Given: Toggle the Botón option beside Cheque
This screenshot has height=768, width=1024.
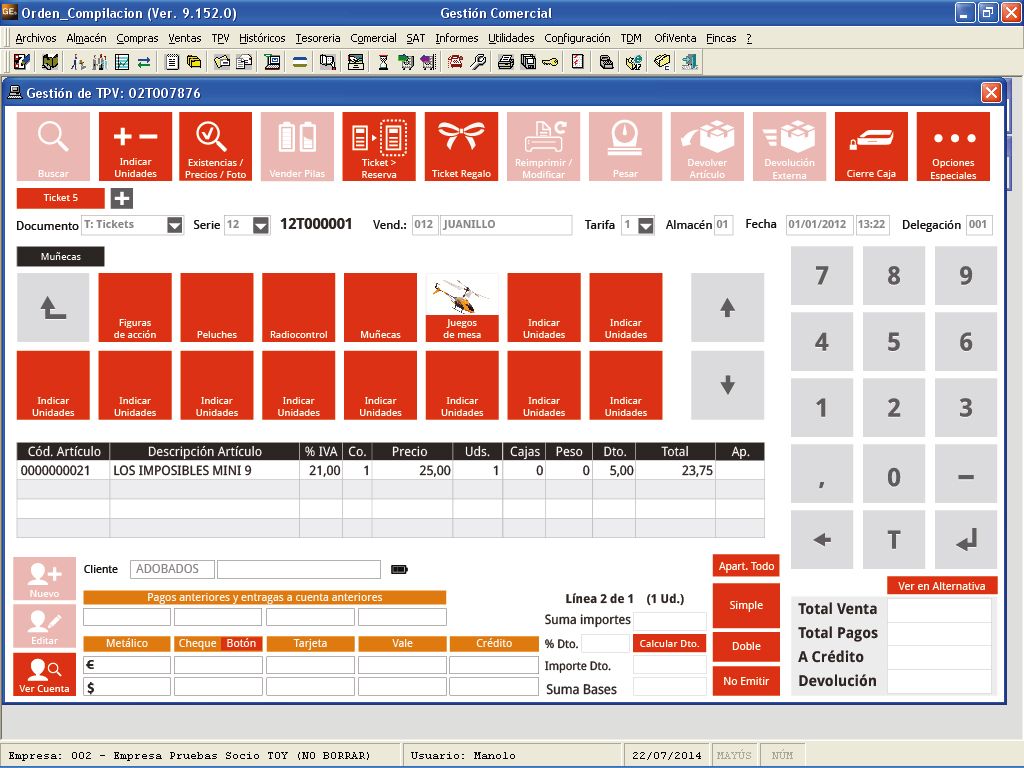Looking at the screenshot, I should [242, 644].
